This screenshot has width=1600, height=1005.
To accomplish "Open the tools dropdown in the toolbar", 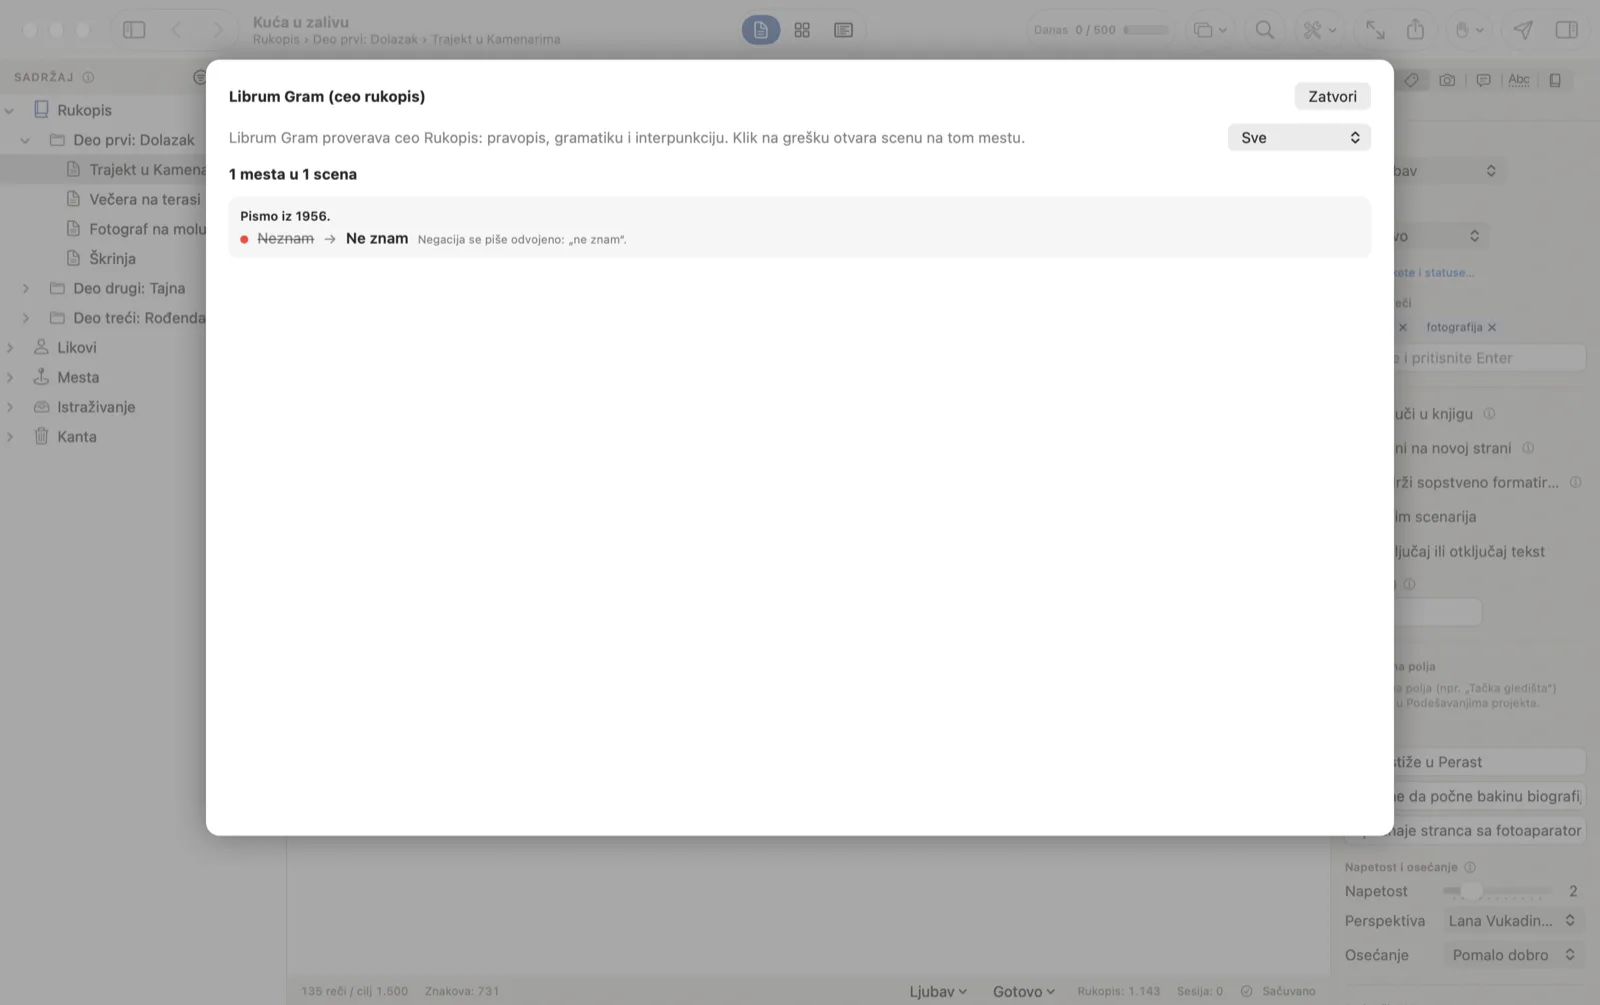I will (1319, 30).
